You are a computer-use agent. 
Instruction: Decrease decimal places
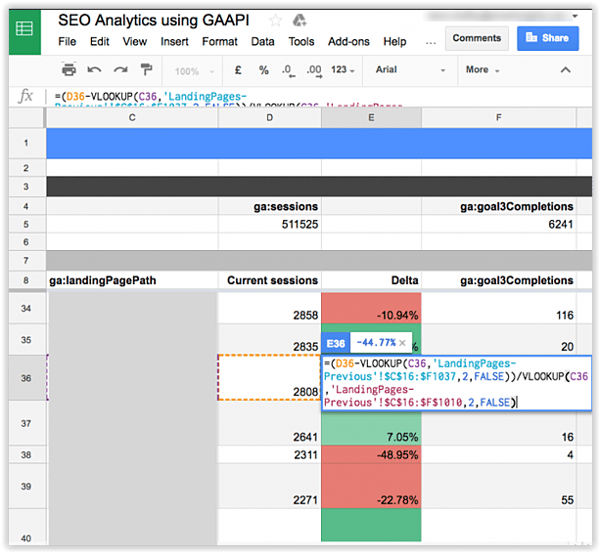click(289, 70)
